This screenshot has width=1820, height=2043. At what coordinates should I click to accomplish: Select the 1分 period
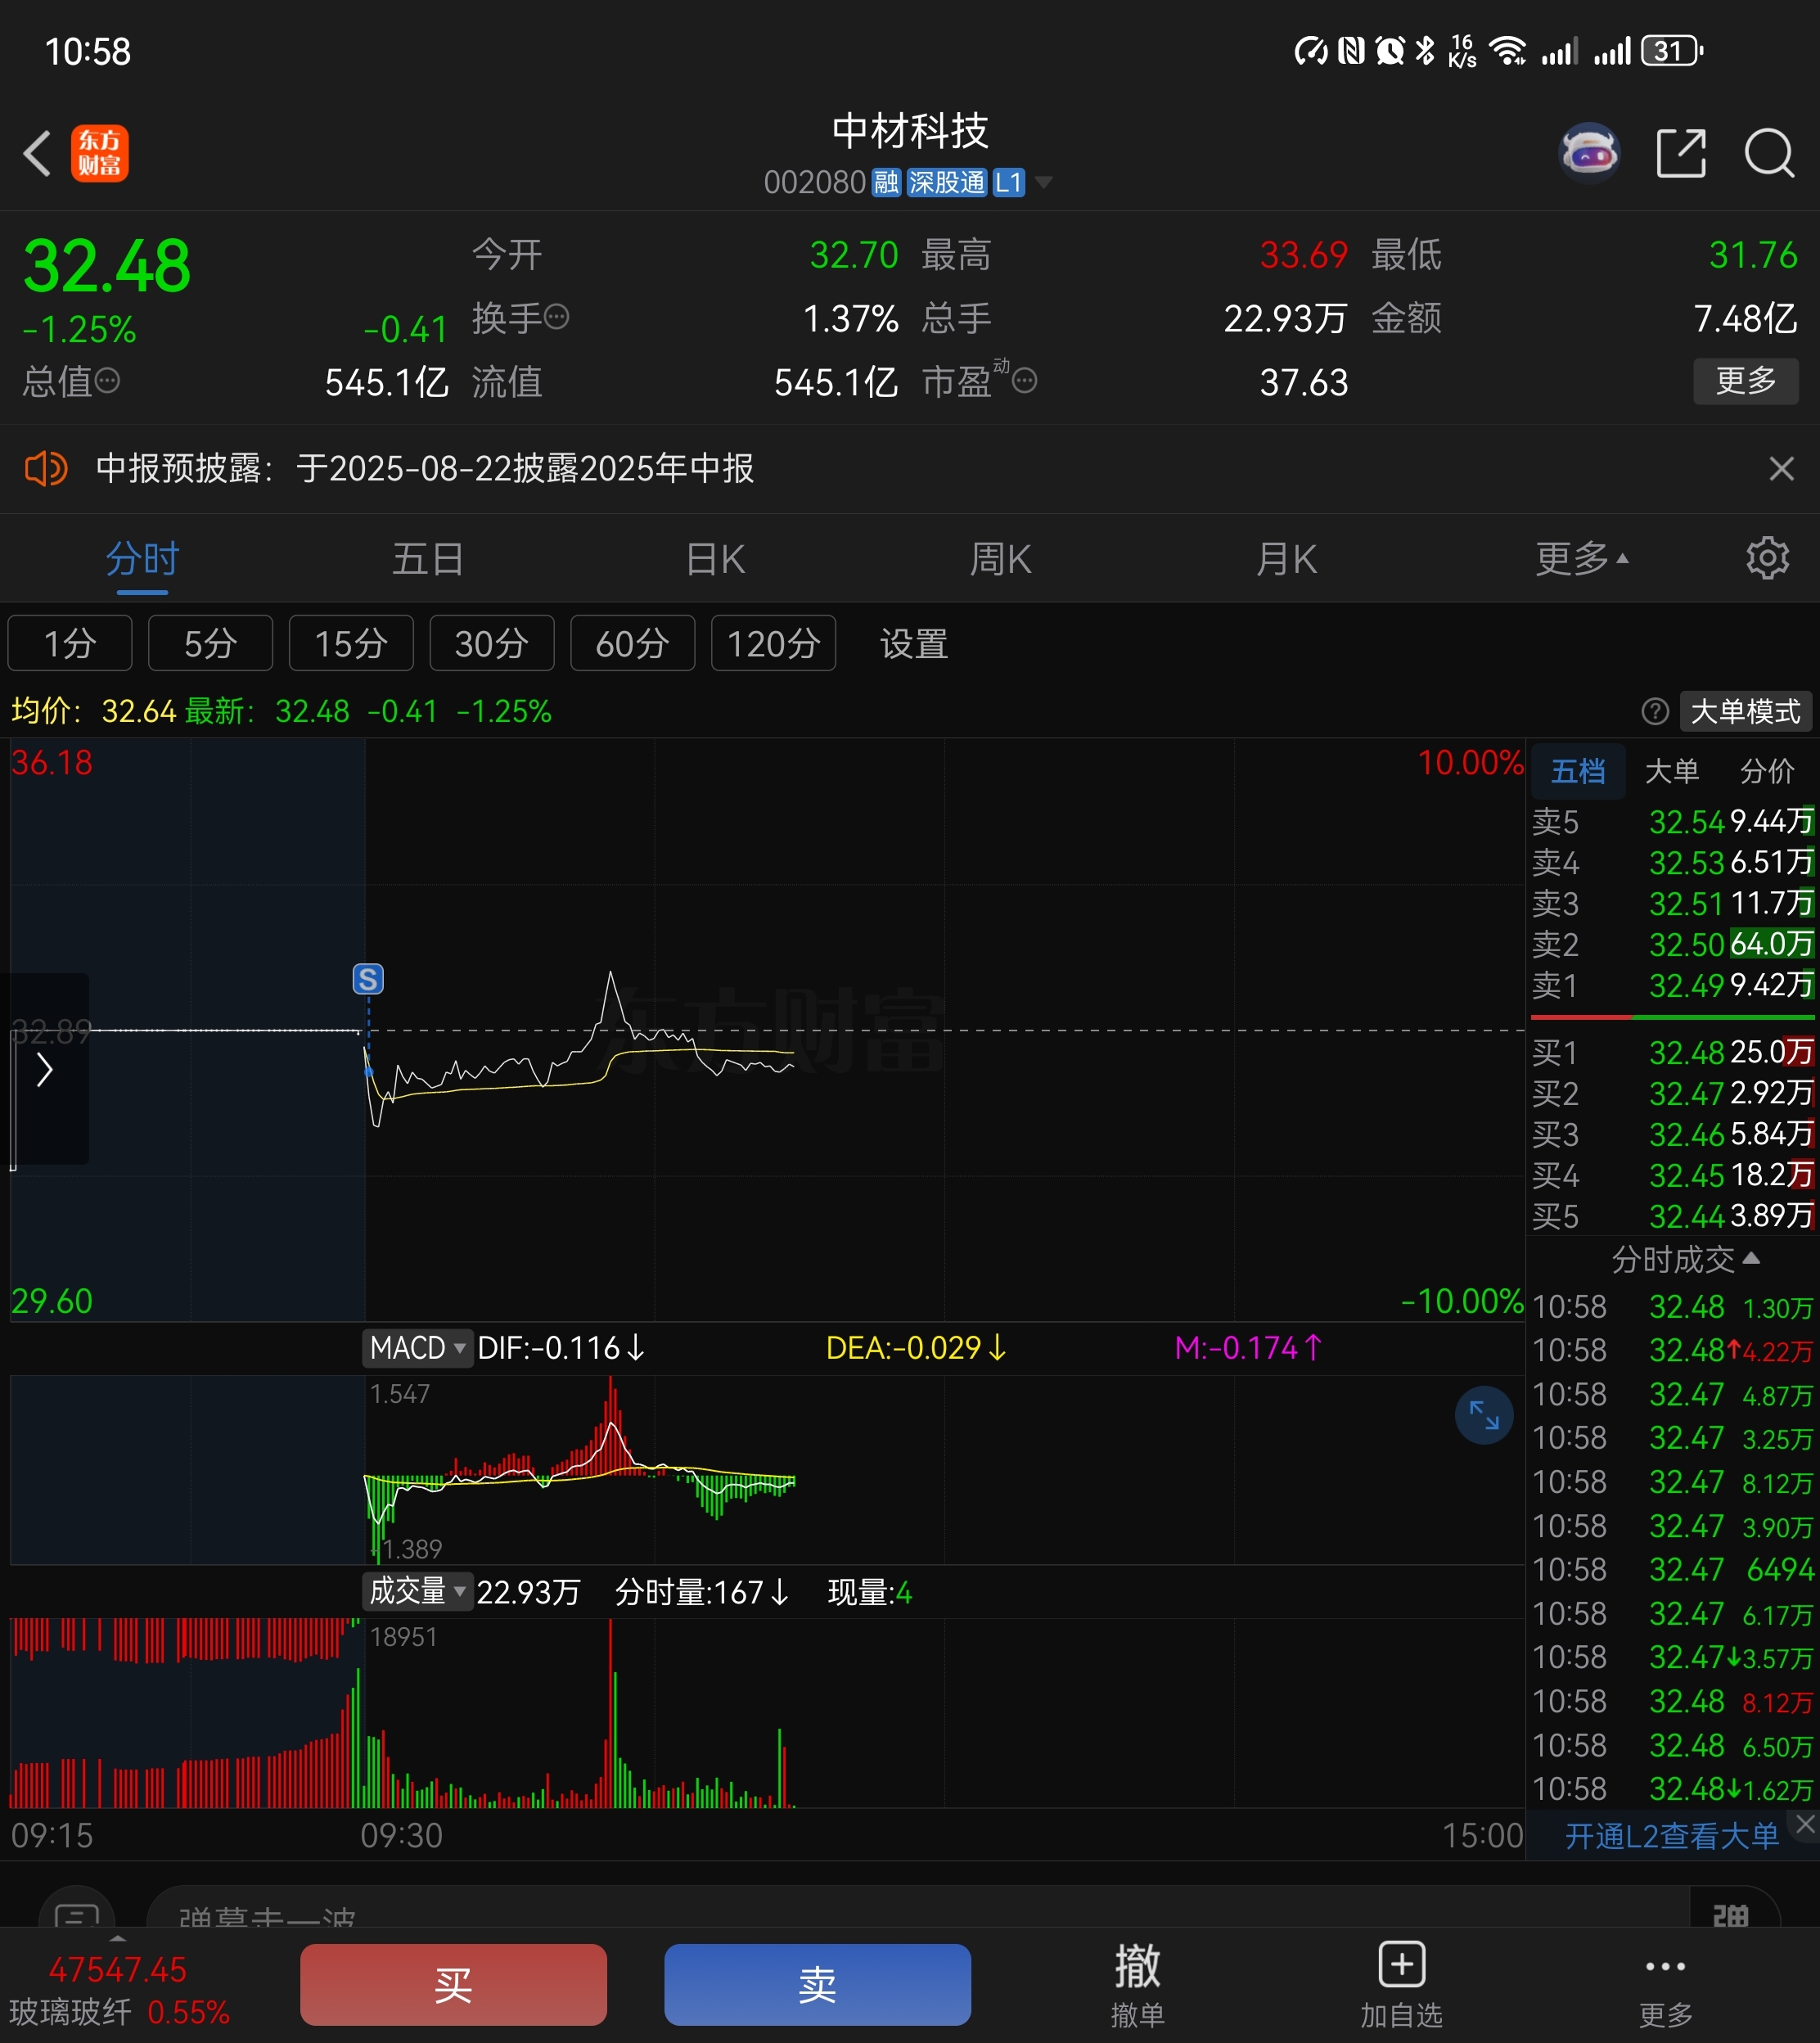coord(70,643)
